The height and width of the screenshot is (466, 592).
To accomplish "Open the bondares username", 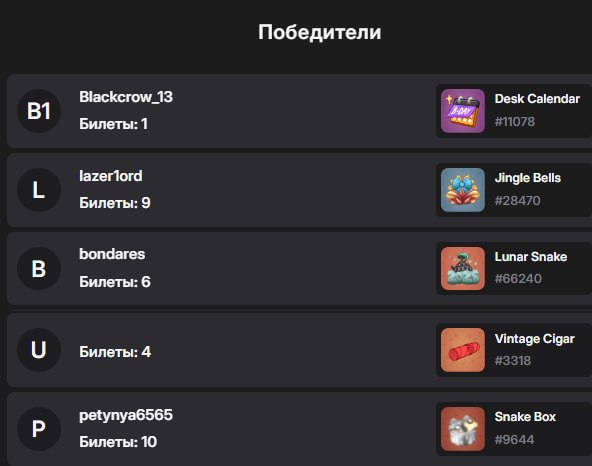I will 112,254.
